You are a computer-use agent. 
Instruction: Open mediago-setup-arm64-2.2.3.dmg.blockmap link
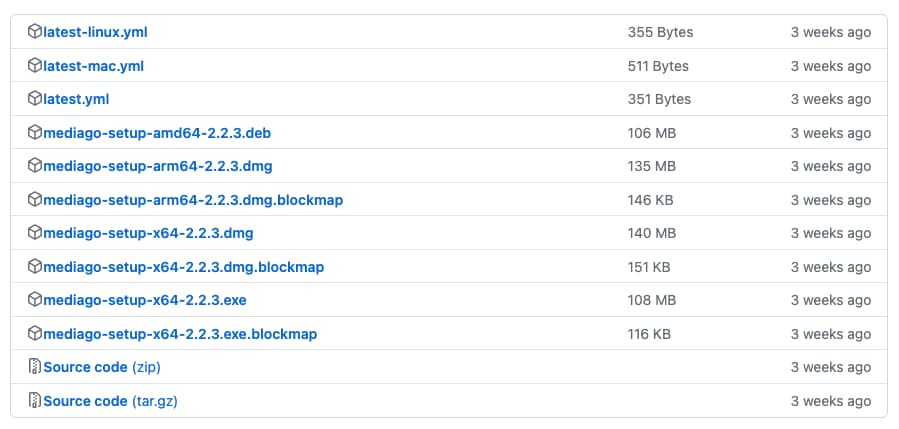[x=193, y=200]
